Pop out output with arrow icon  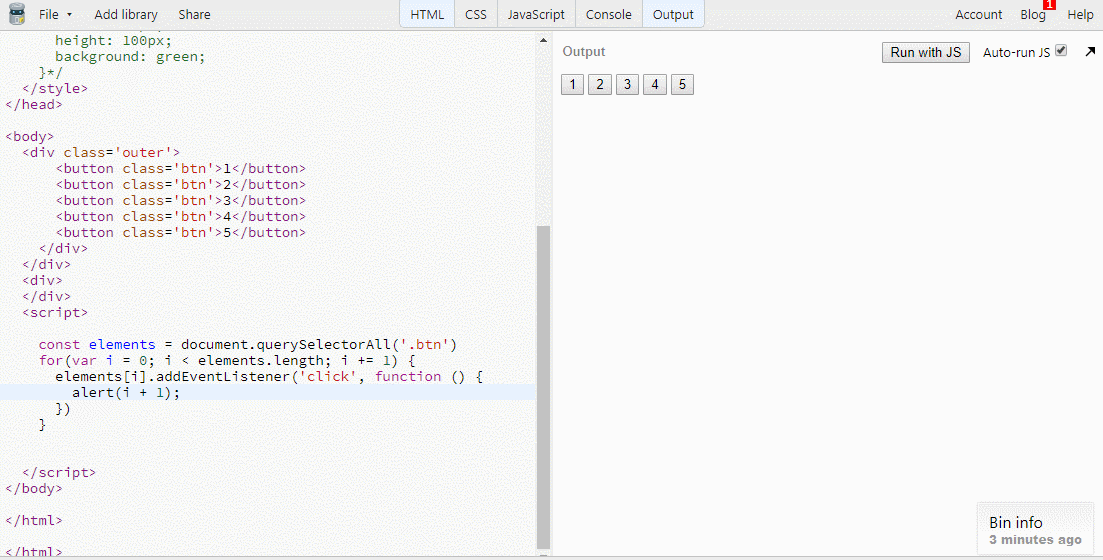pyautogui.click(x=1090, y=51)
